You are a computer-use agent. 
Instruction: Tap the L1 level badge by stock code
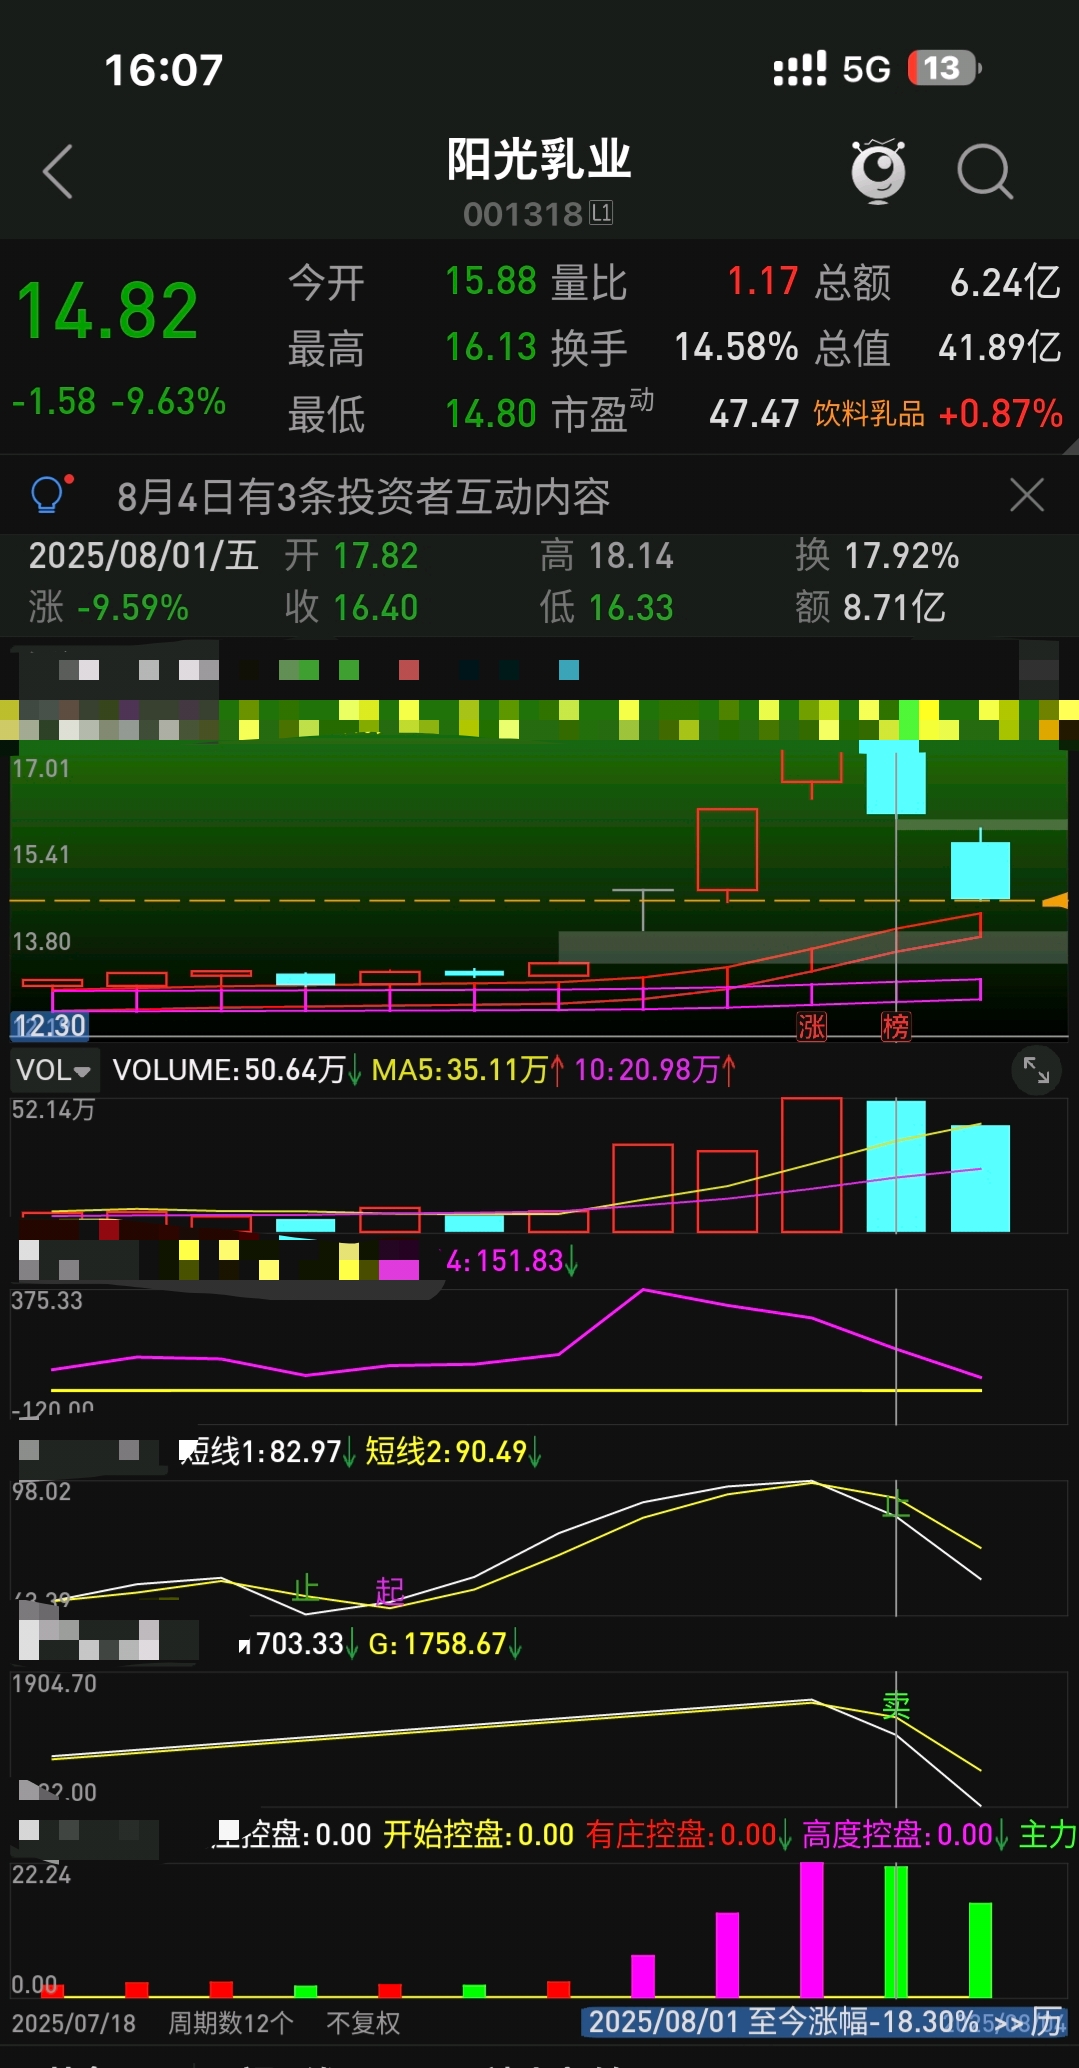(x=601, y=213)
